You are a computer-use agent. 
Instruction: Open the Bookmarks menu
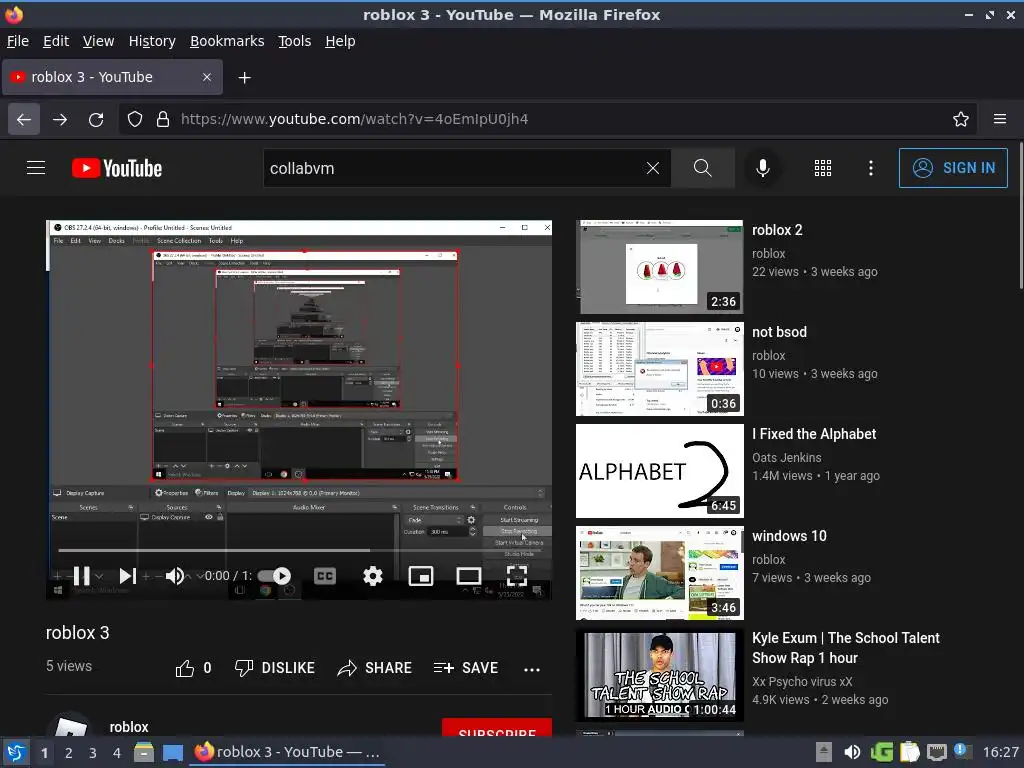tap(227, 41)
